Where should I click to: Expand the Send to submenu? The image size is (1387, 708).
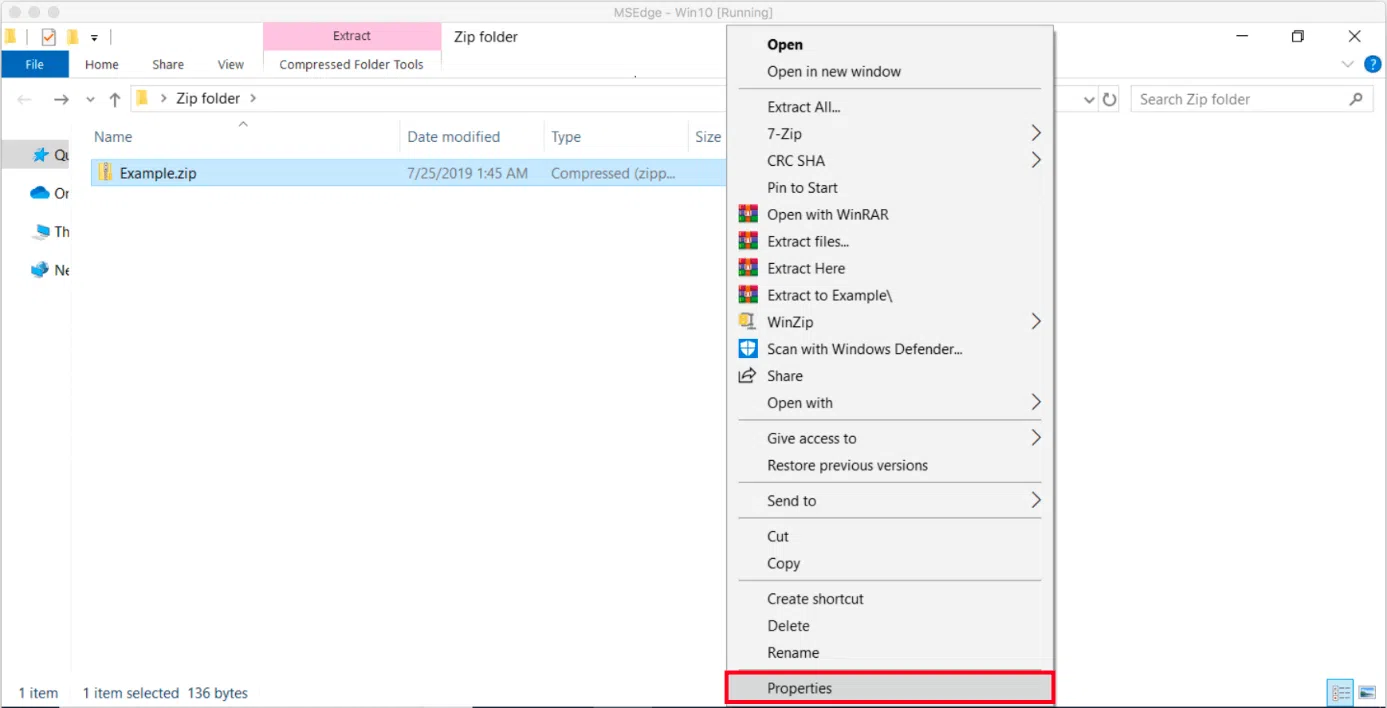pos(1035,500)
